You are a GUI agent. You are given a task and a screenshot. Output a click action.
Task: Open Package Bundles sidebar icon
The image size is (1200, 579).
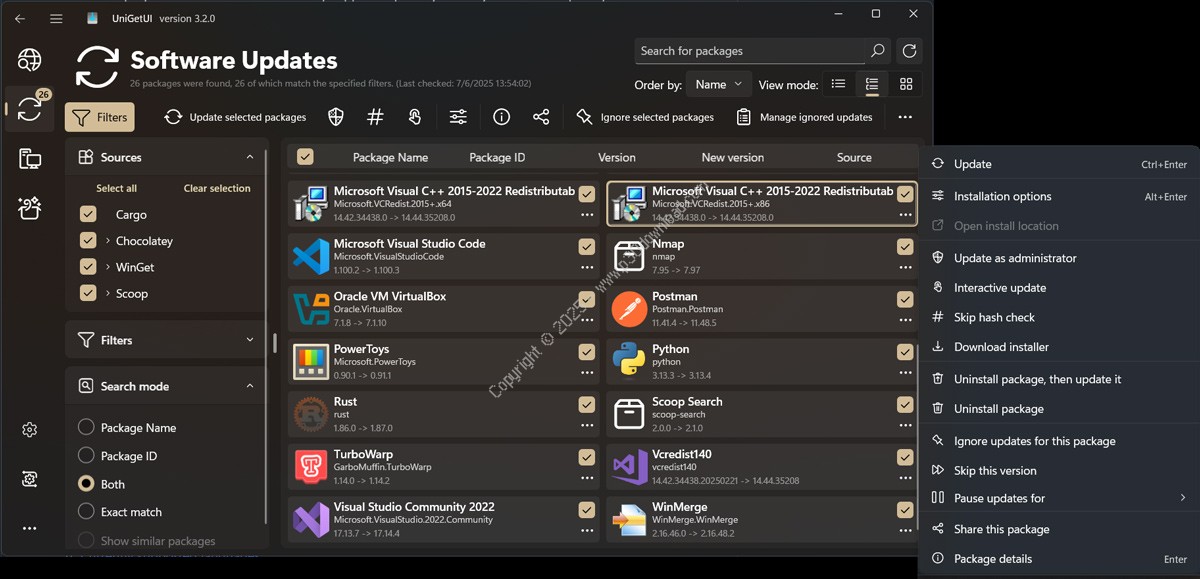tap(29, 208)
